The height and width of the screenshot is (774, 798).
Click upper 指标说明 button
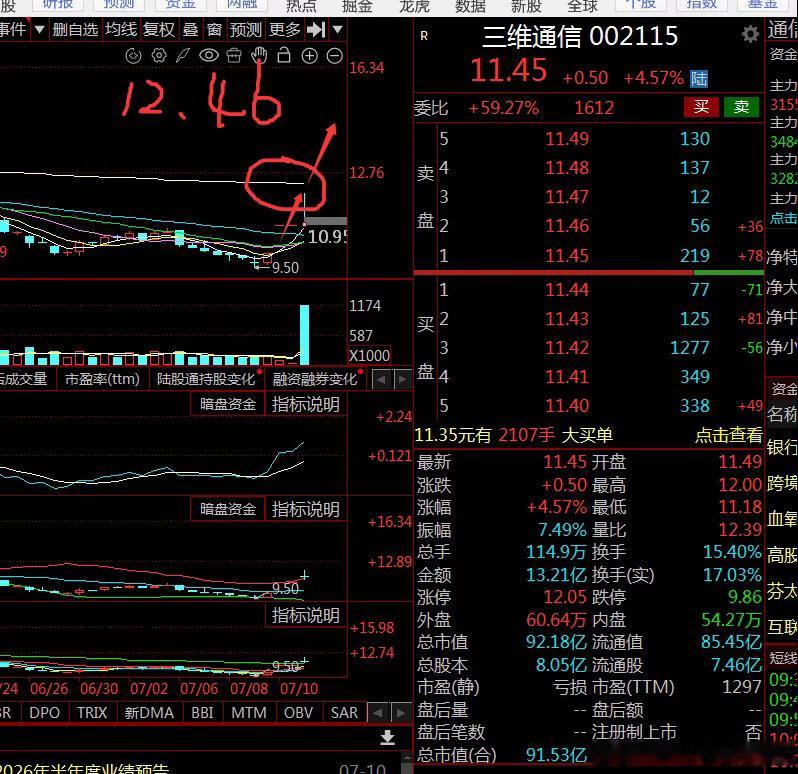[305, 404]
